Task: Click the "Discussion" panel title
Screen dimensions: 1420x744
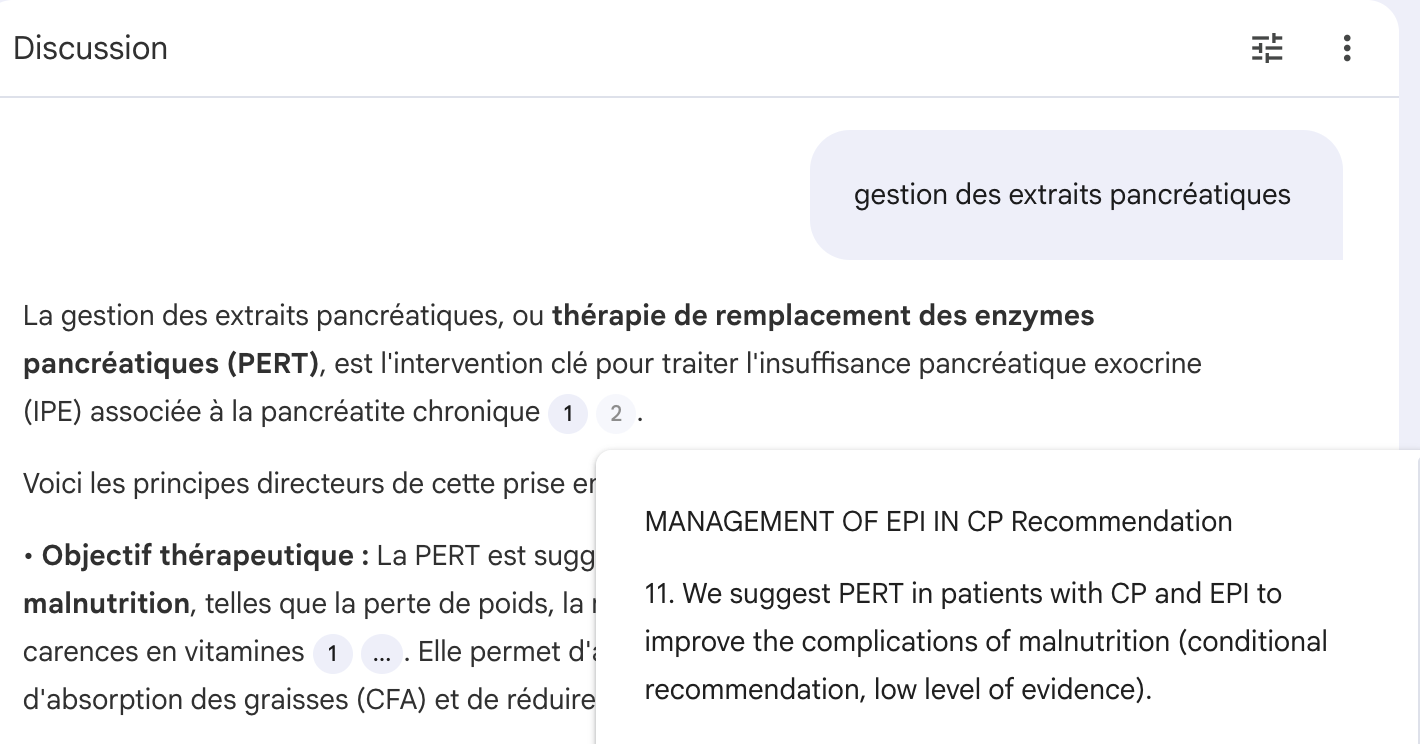Action: click(90, 48)
